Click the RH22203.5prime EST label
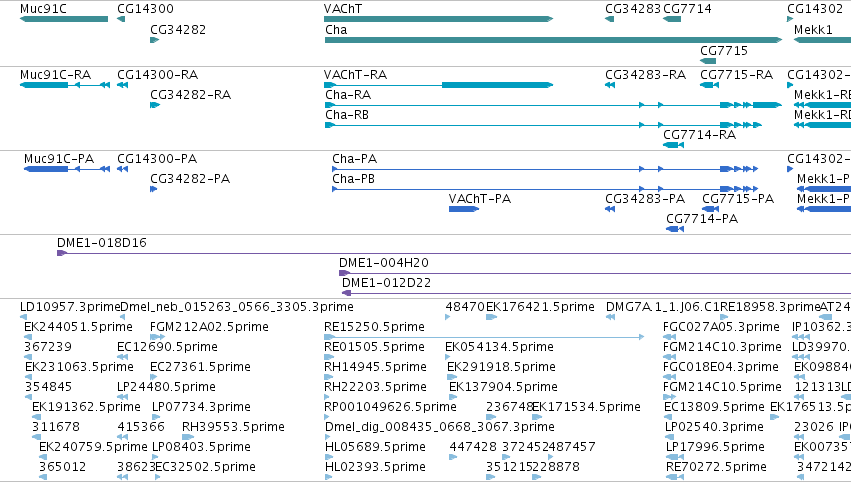 375,387
